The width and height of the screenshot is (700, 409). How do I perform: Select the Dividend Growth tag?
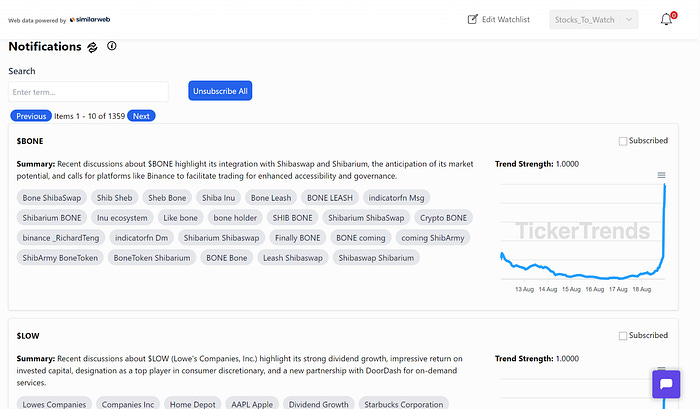click(x=318, y=404)
